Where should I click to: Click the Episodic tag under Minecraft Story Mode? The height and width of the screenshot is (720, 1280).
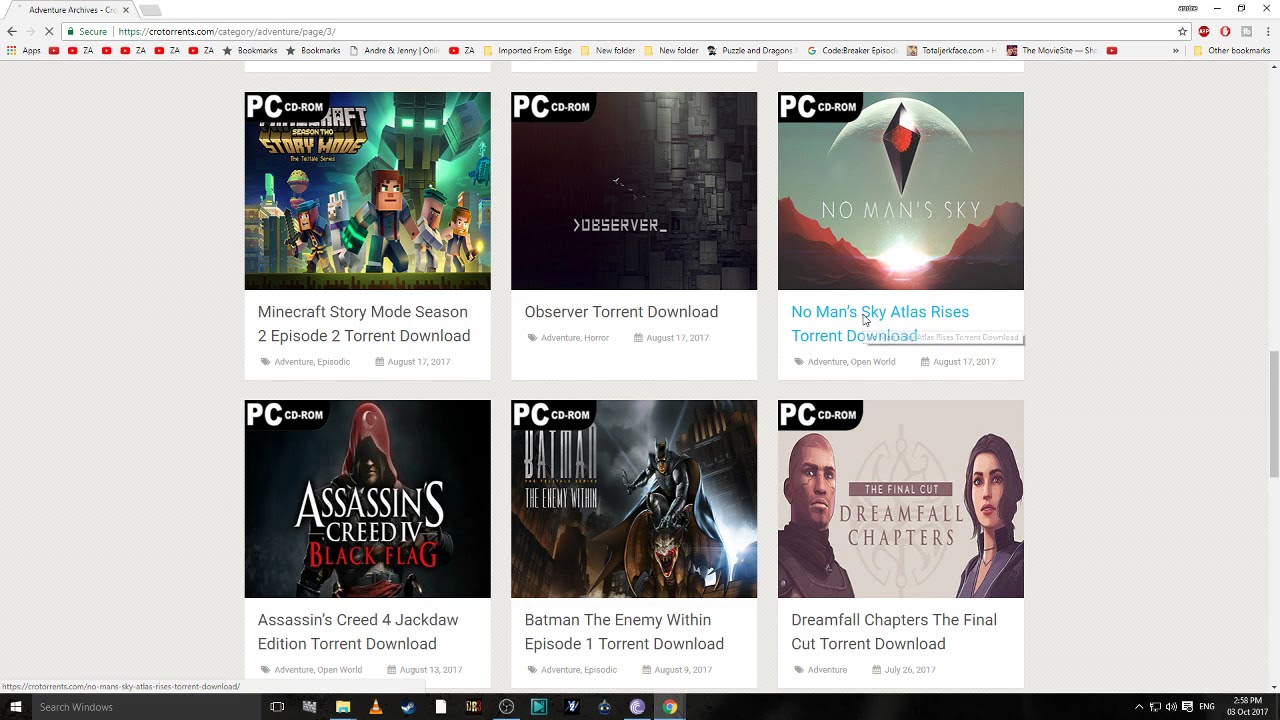(334, 362)
